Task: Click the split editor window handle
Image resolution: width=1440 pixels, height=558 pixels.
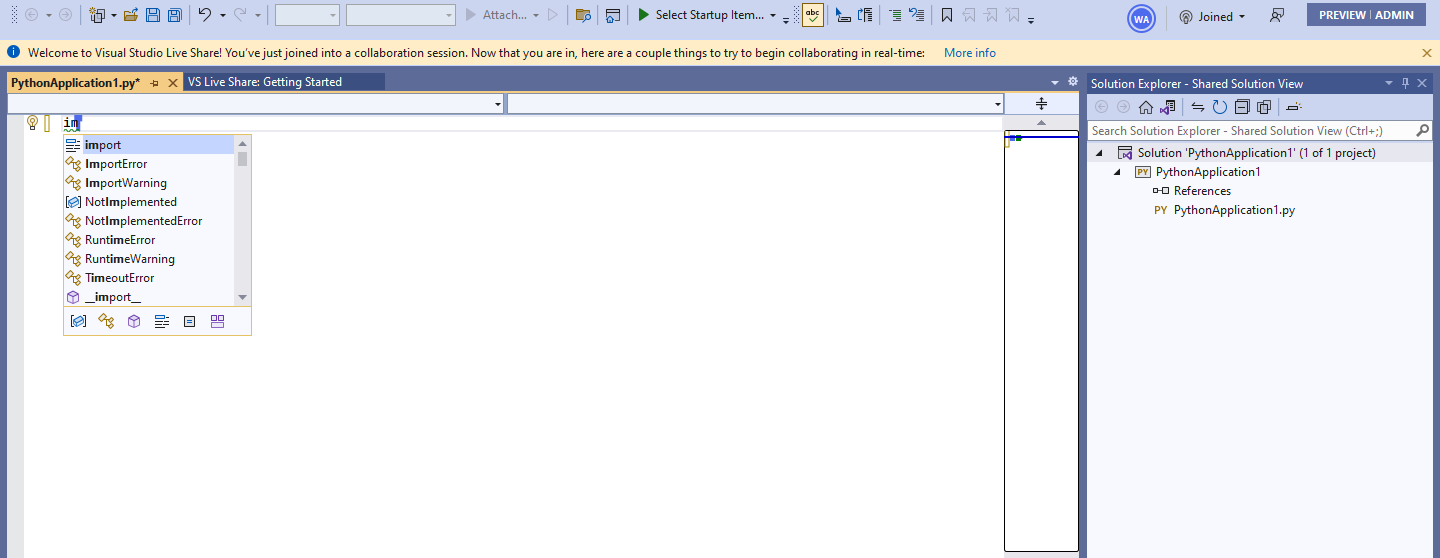Action: 1041,104
